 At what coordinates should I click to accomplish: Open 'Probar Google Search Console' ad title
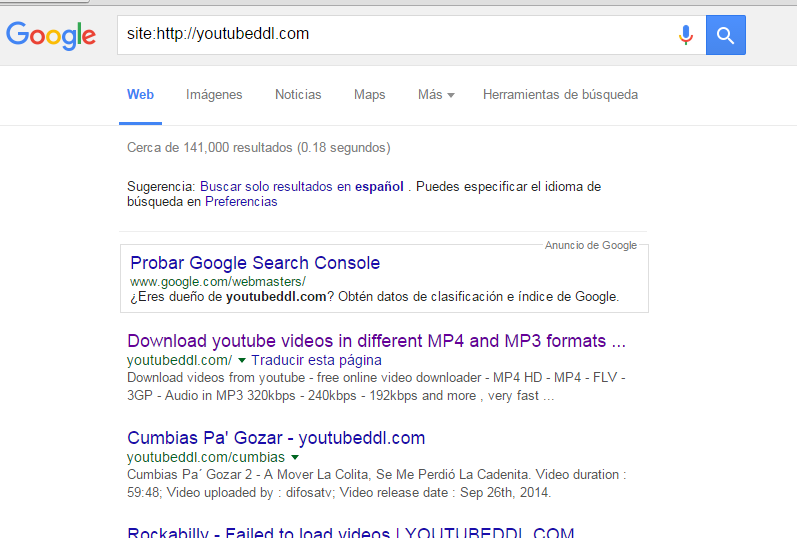255,263
